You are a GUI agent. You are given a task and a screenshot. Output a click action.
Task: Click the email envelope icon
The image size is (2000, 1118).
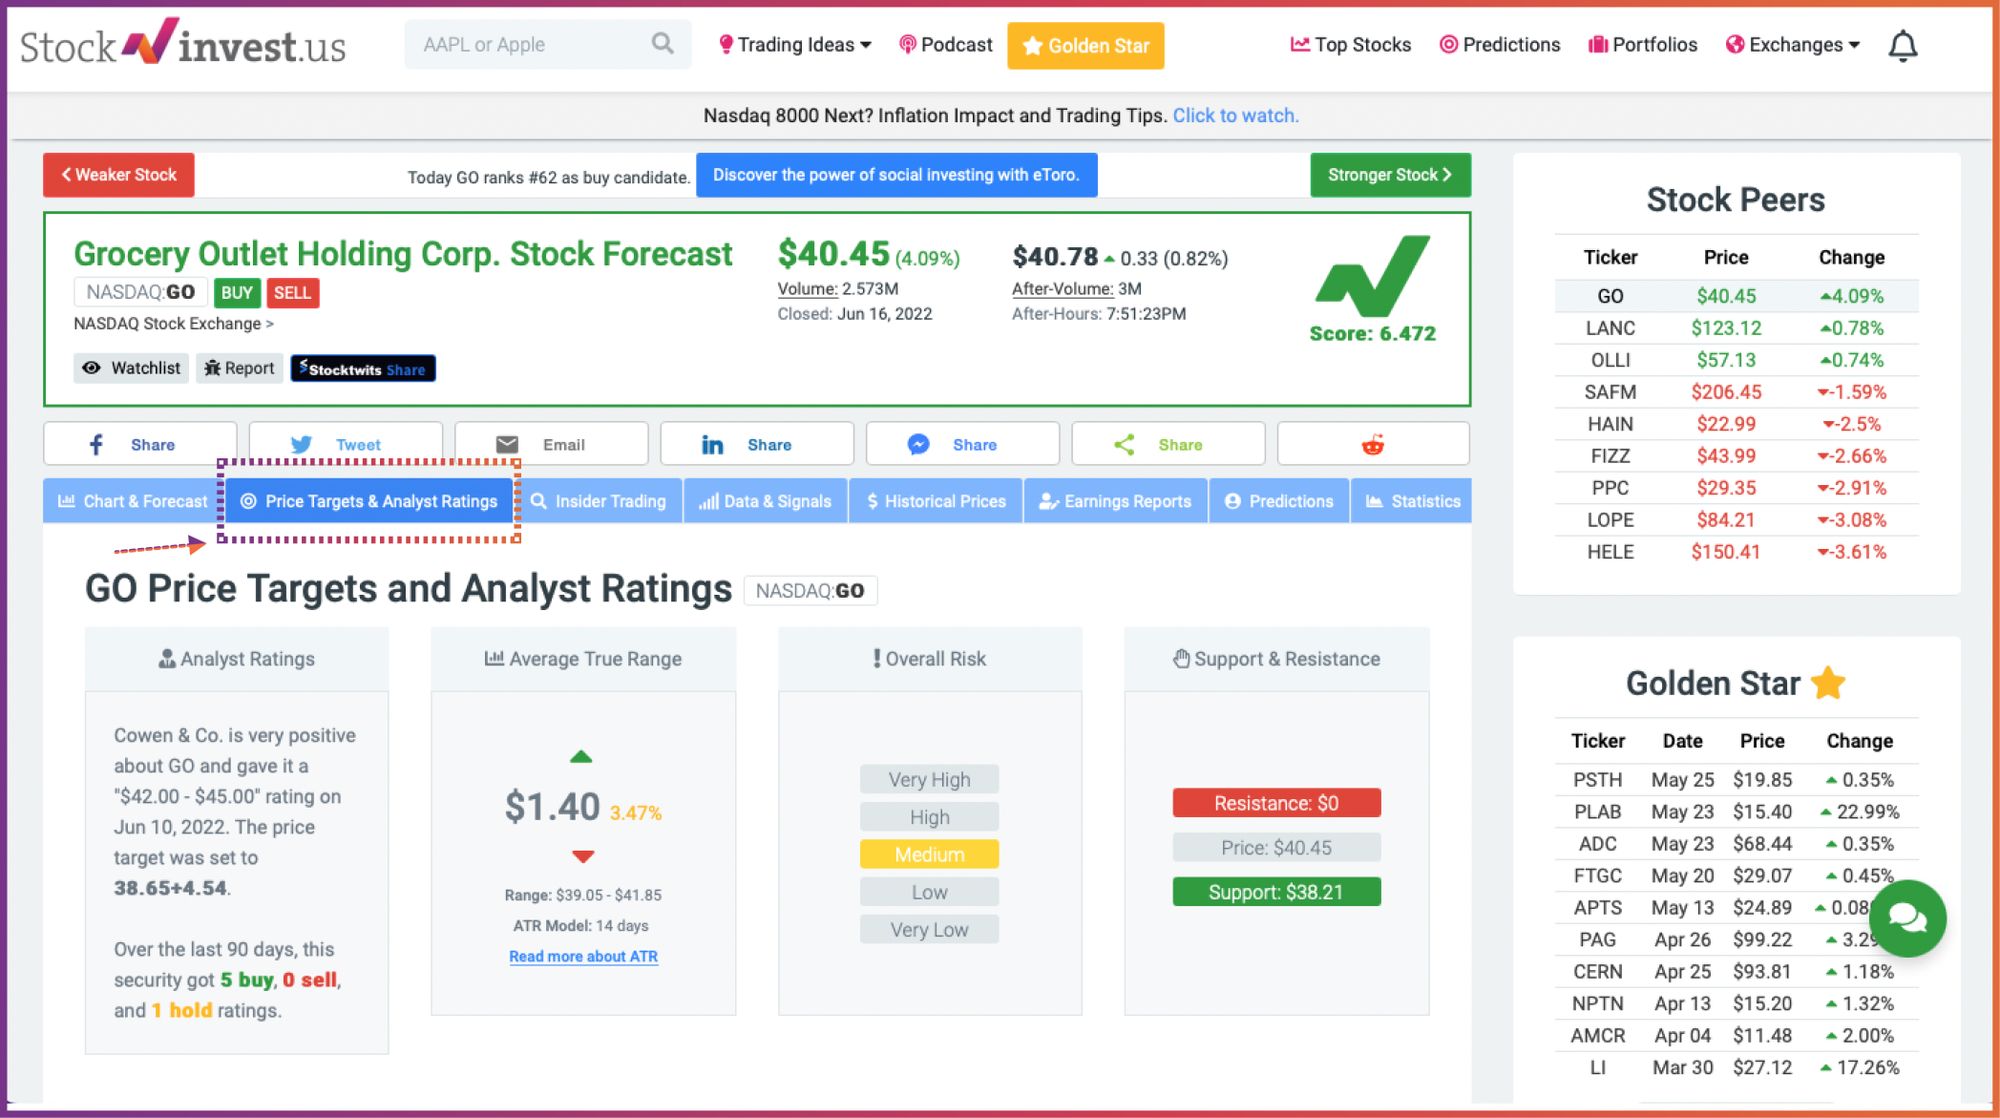pyautogui.click(x=507, y=444)
